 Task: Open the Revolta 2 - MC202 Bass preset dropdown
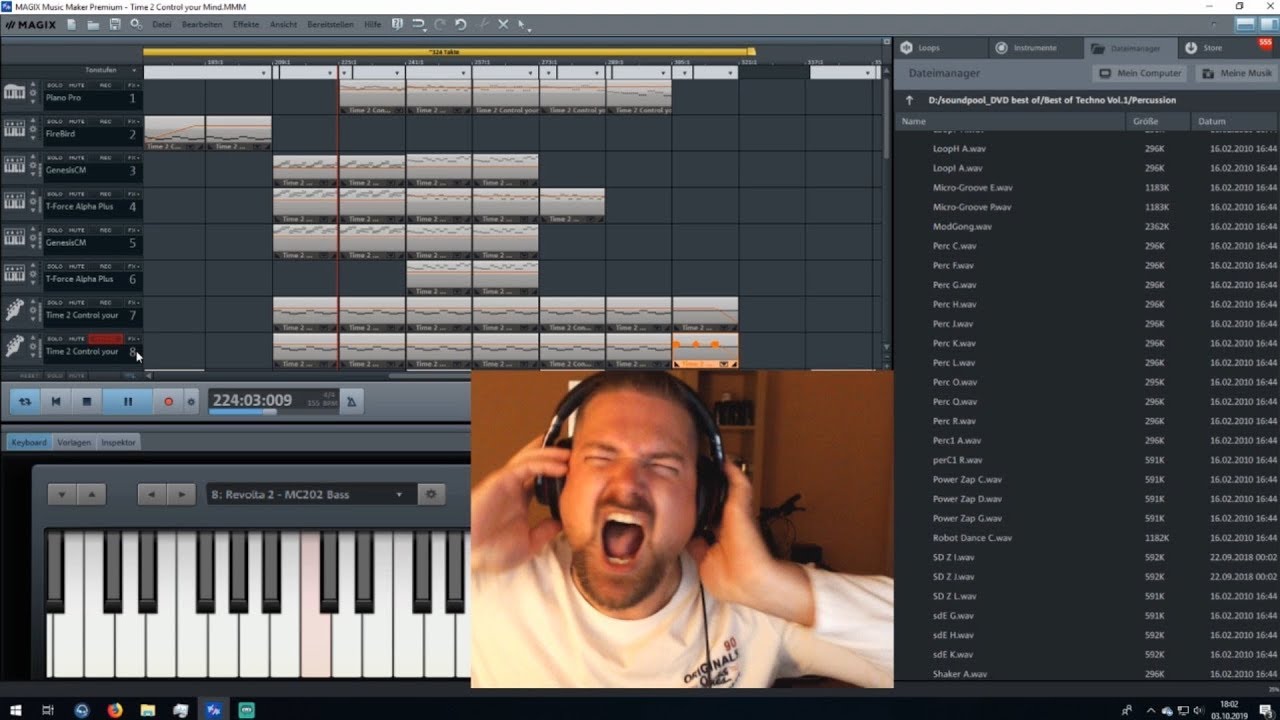310,494
